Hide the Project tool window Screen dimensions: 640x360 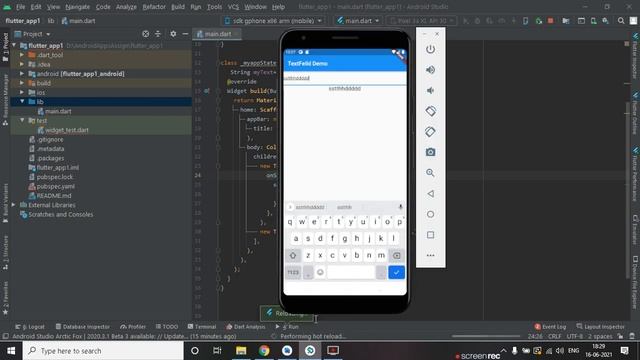(185, 34)
